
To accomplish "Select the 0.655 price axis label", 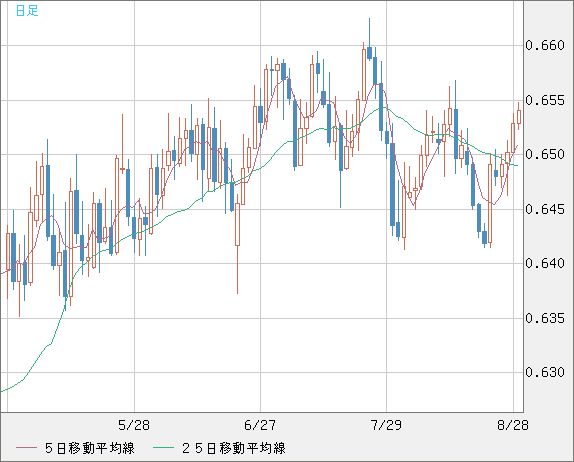I will [545, 100].
